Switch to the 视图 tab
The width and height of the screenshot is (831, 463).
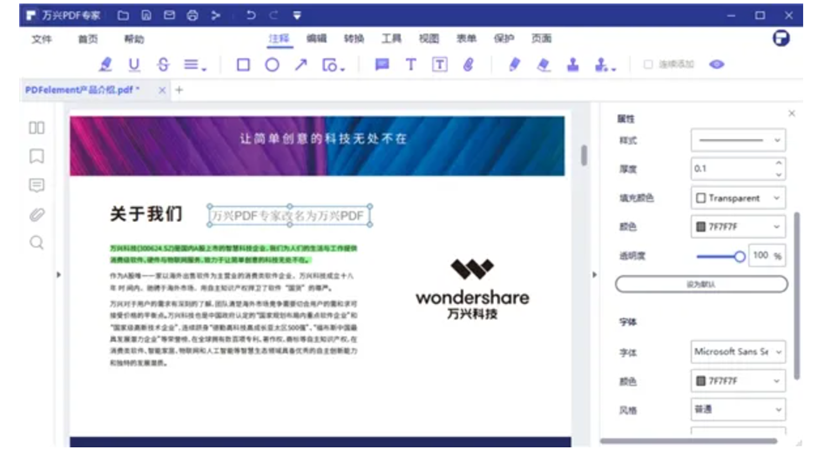click(429, 38)
